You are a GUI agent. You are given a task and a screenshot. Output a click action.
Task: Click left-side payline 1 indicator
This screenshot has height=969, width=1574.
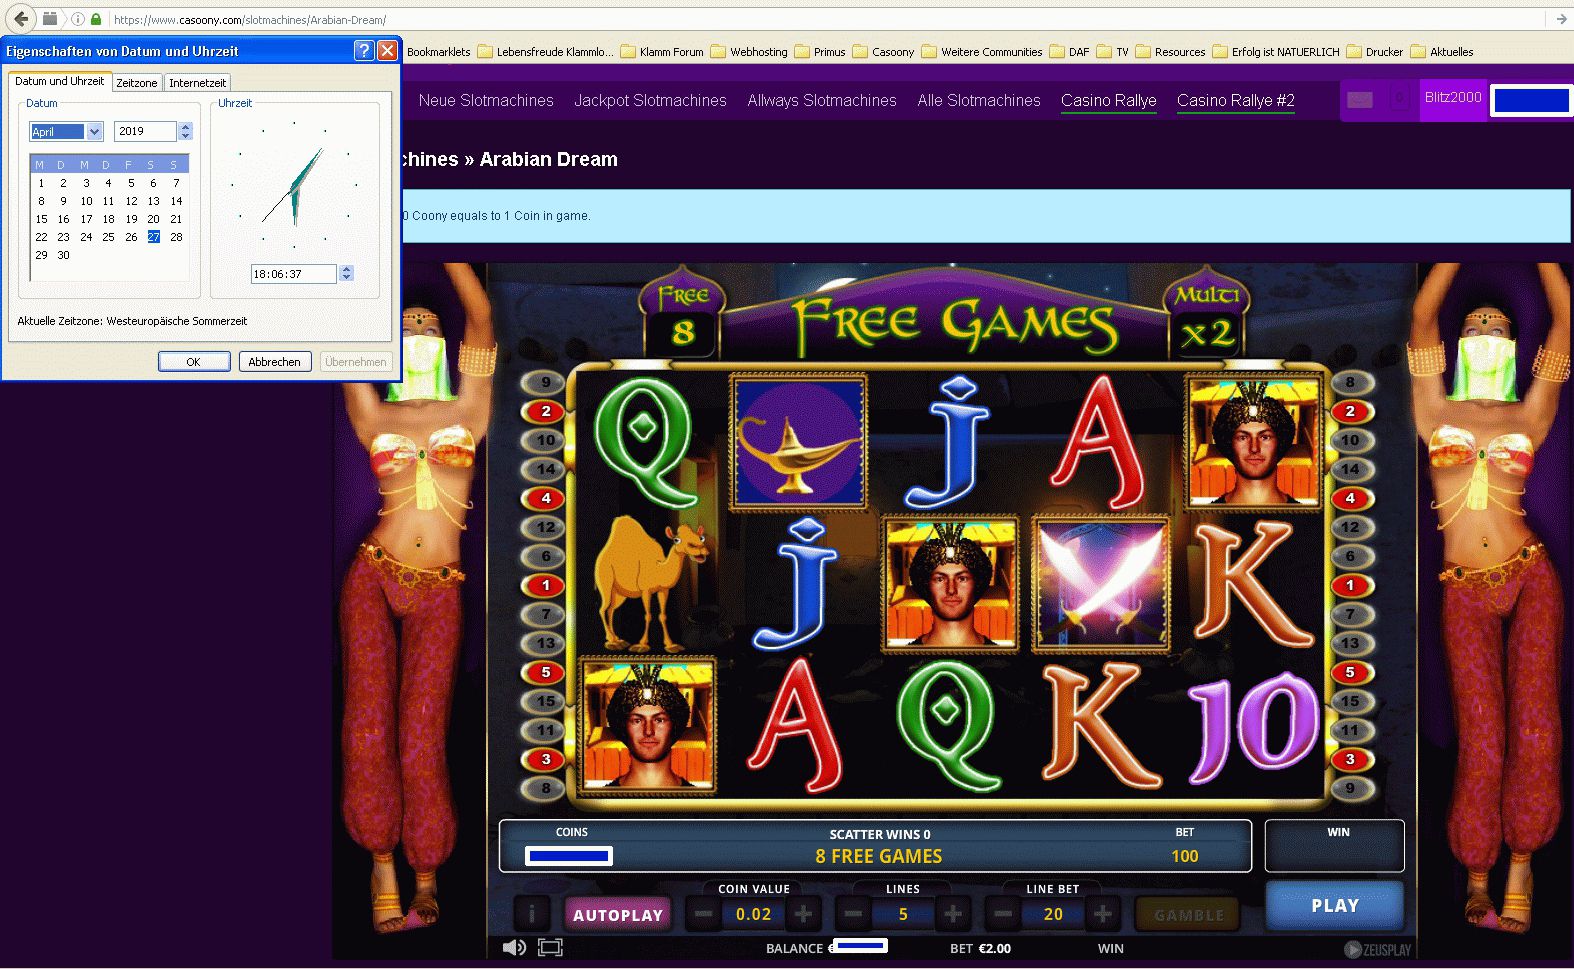tap(546, 585)
